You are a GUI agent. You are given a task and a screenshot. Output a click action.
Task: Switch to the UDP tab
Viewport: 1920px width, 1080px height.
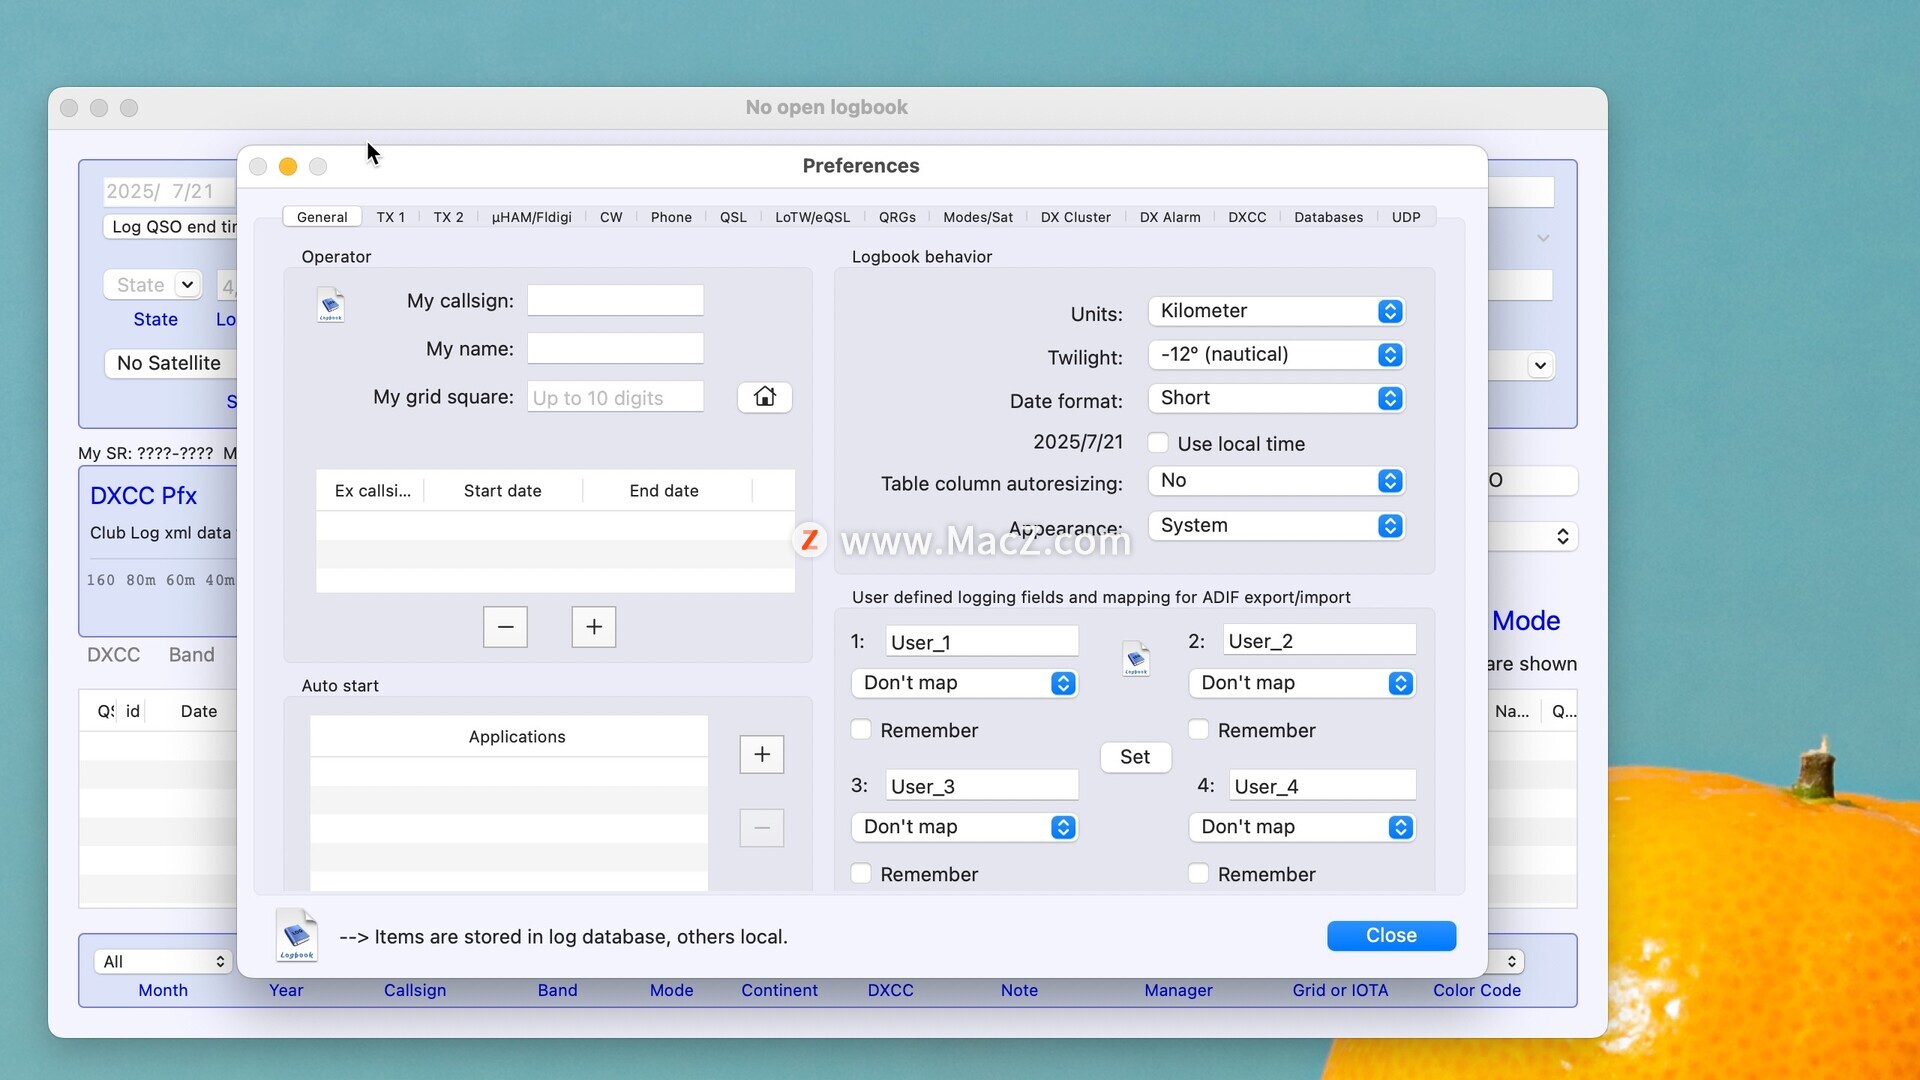pos(1406,217)
